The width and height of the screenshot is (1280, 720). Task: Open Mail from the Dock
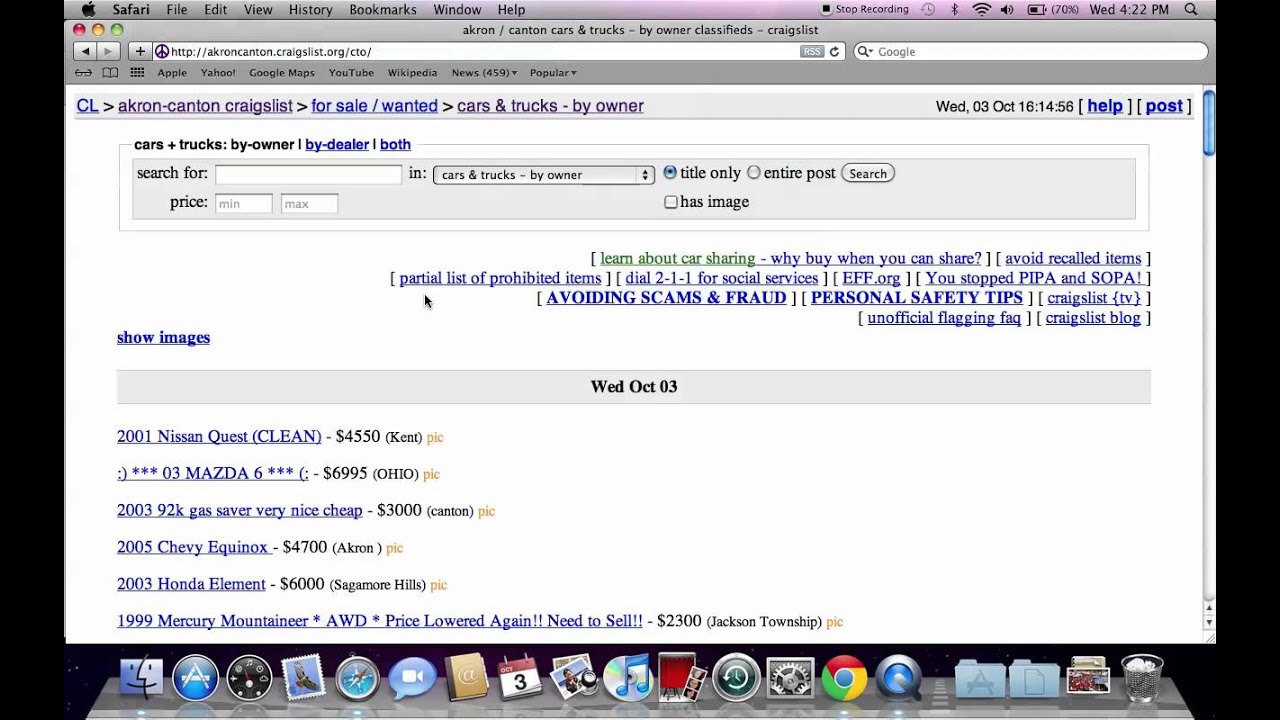pos(303,679)
